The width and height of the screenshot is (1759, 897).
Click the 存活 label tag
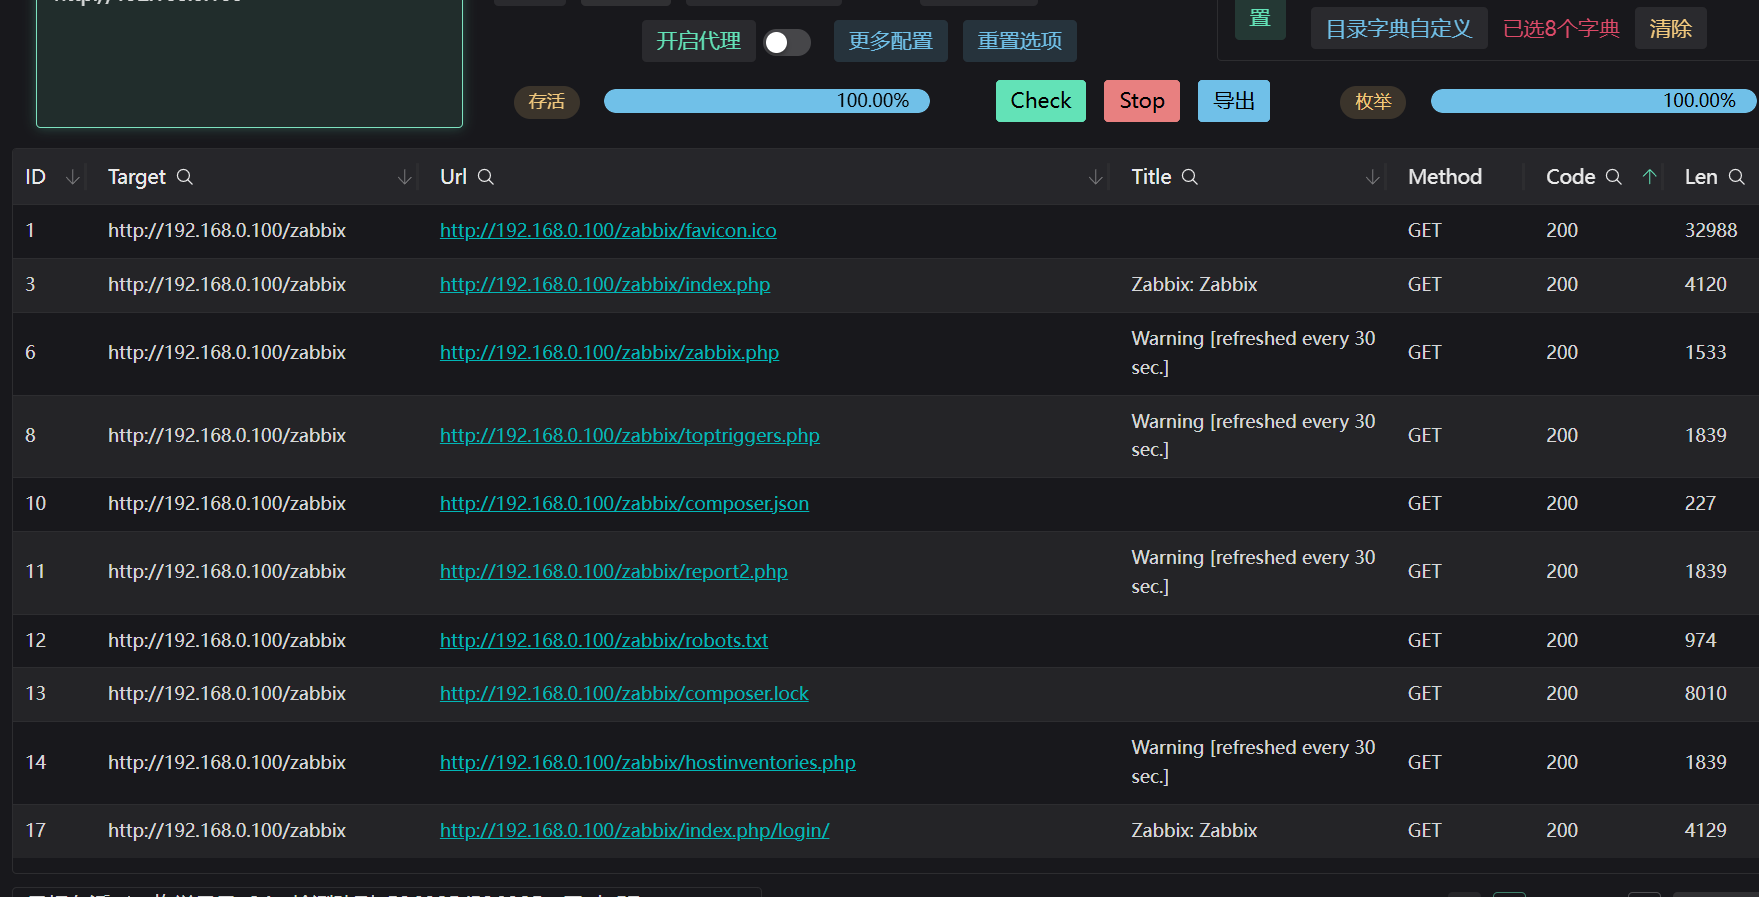click(x=547, y=102)
